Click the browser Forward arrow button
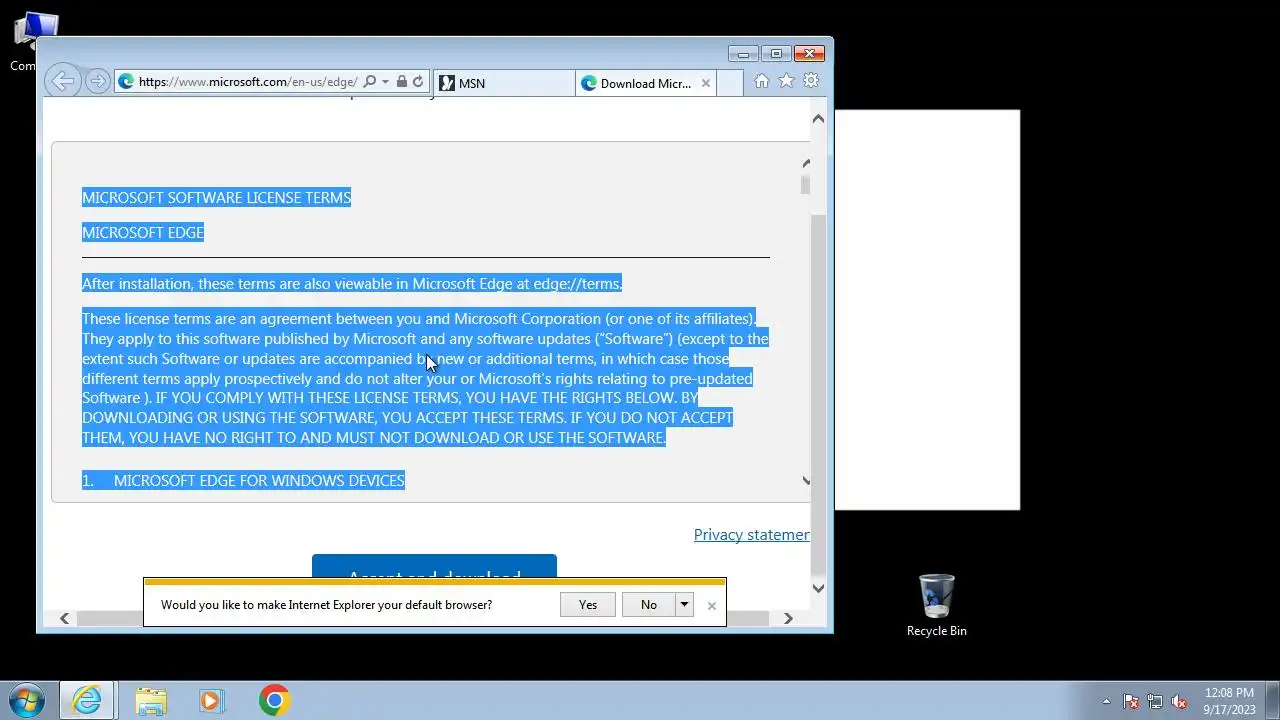Image resolution: width=1280 pixels, height=720 pixels. click(x=97, y=82)
